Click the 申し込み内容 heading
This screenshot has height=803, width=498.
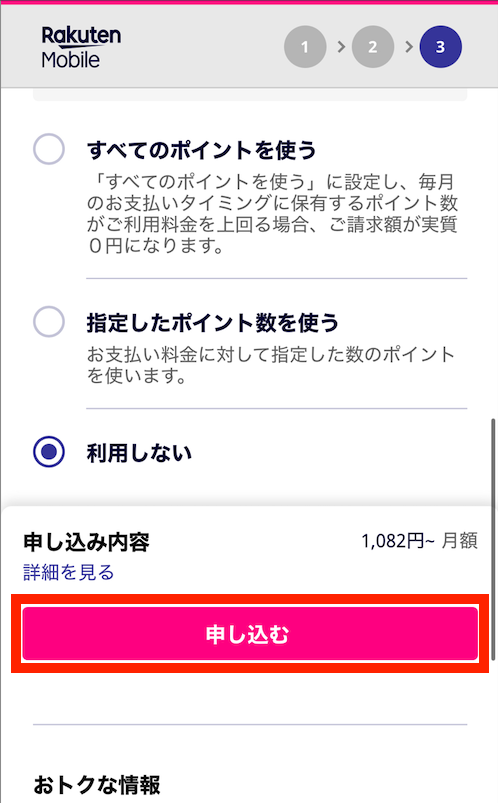pyautogui.click(x=86, y=542)
